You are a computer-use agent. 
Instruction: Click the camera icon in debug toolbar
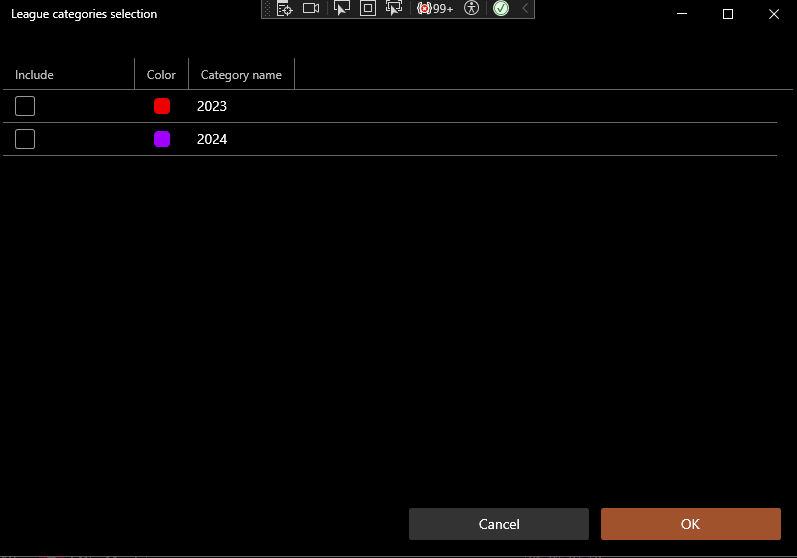pos(311,8)
